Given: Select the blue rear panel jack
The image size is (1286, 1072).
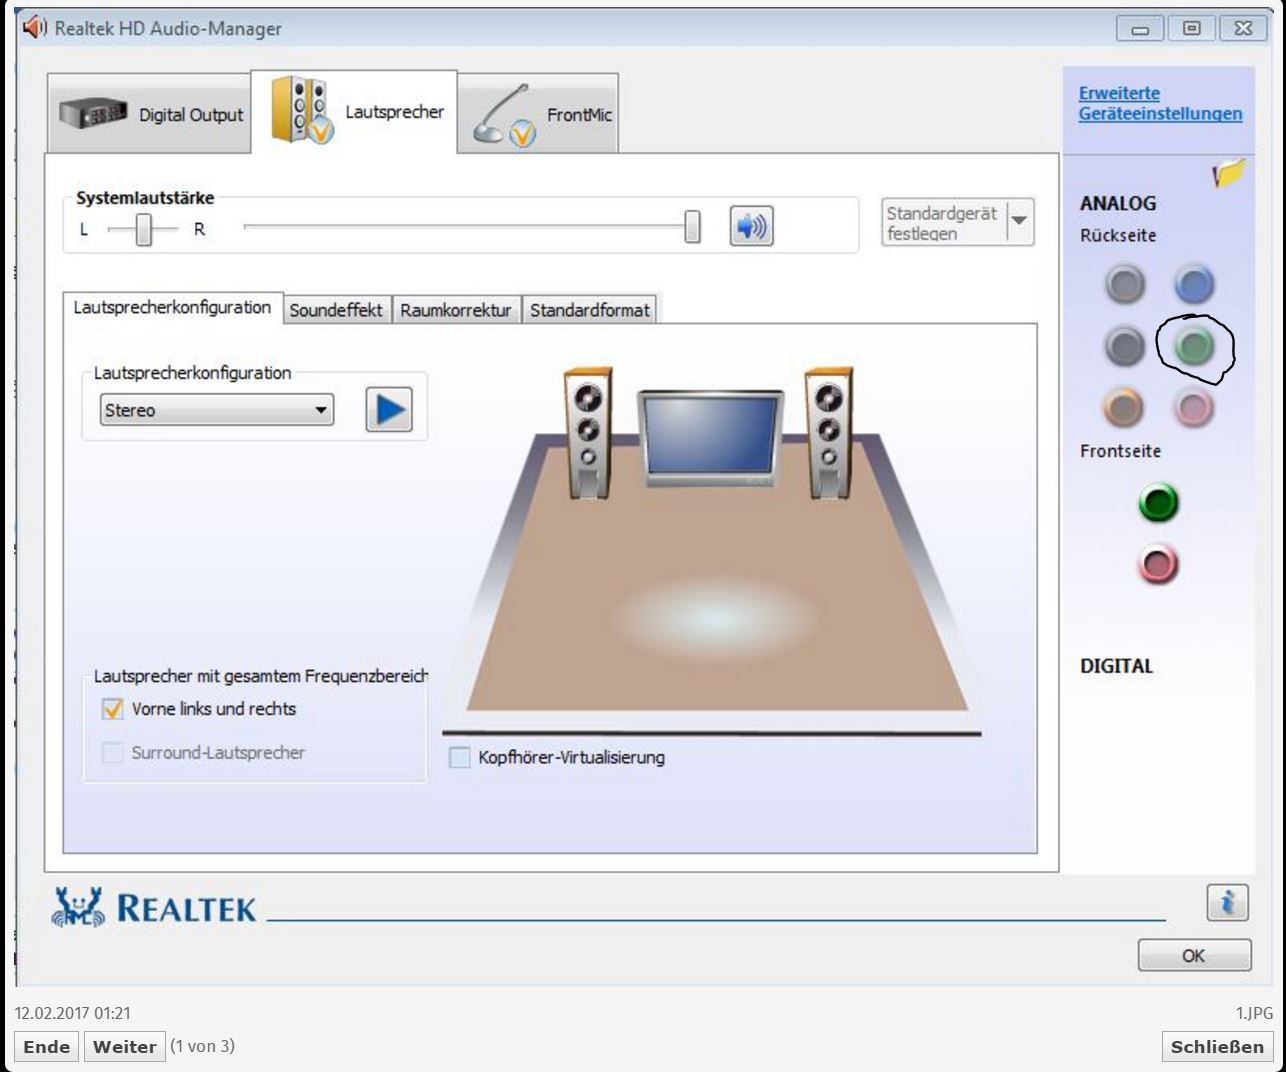Looking at the screenshot, I should pos(1194,285).
